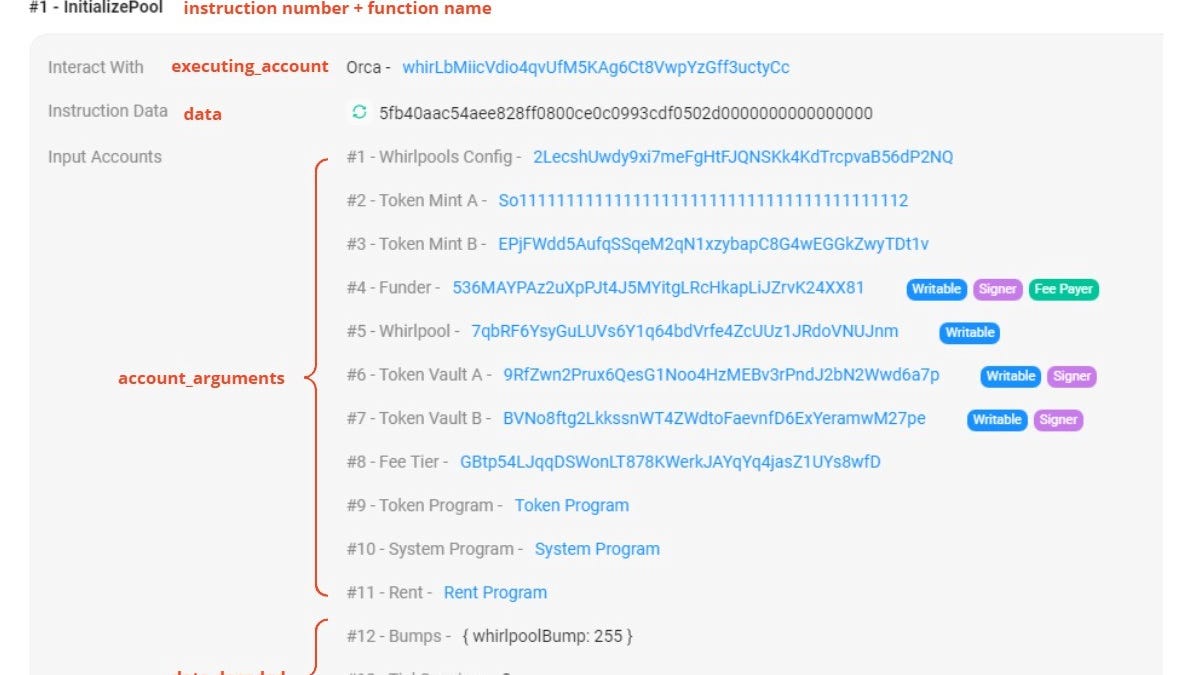Open the Rent Program link

[496, 592]
